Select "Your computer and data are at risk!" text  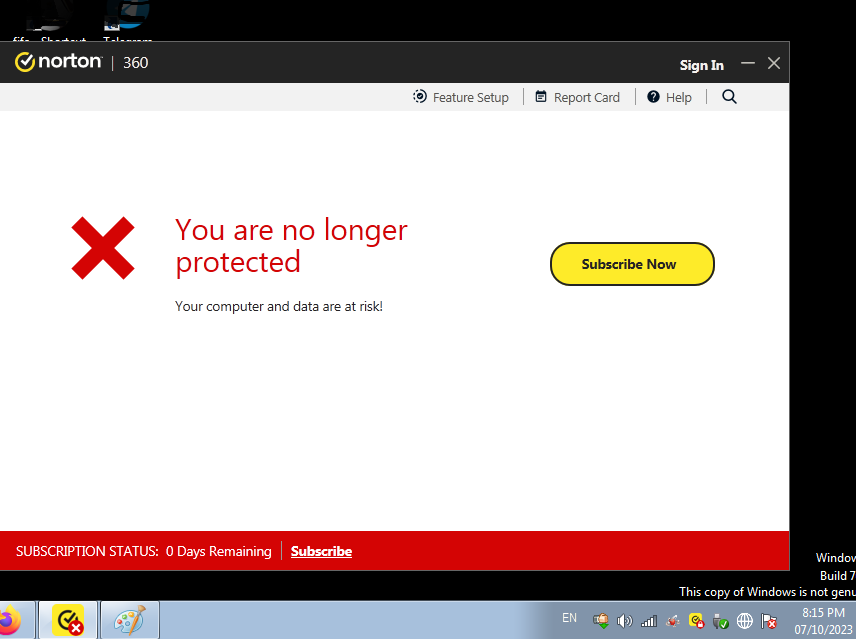279,306
